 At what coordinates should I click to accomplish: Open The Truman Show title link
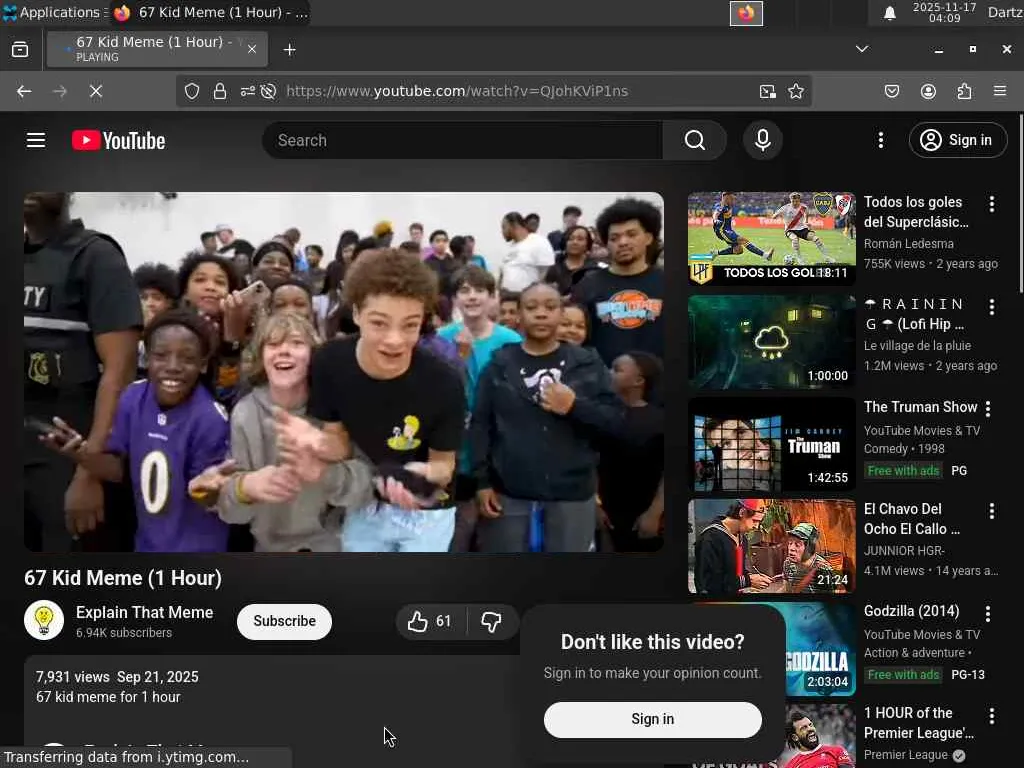tap(920, 408)
